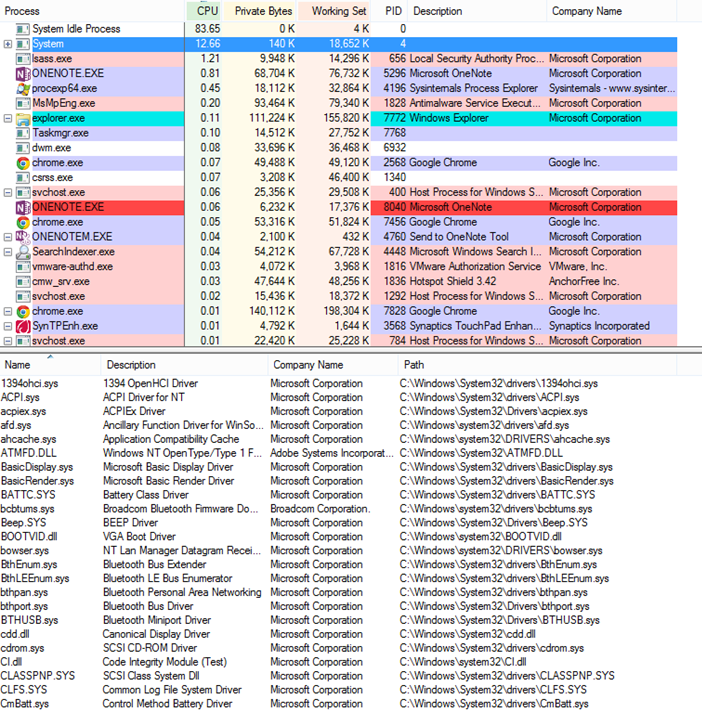Sort drivers by lower Company Name header
The width and height of the screenshot is (702, 712).
(333, 365)
